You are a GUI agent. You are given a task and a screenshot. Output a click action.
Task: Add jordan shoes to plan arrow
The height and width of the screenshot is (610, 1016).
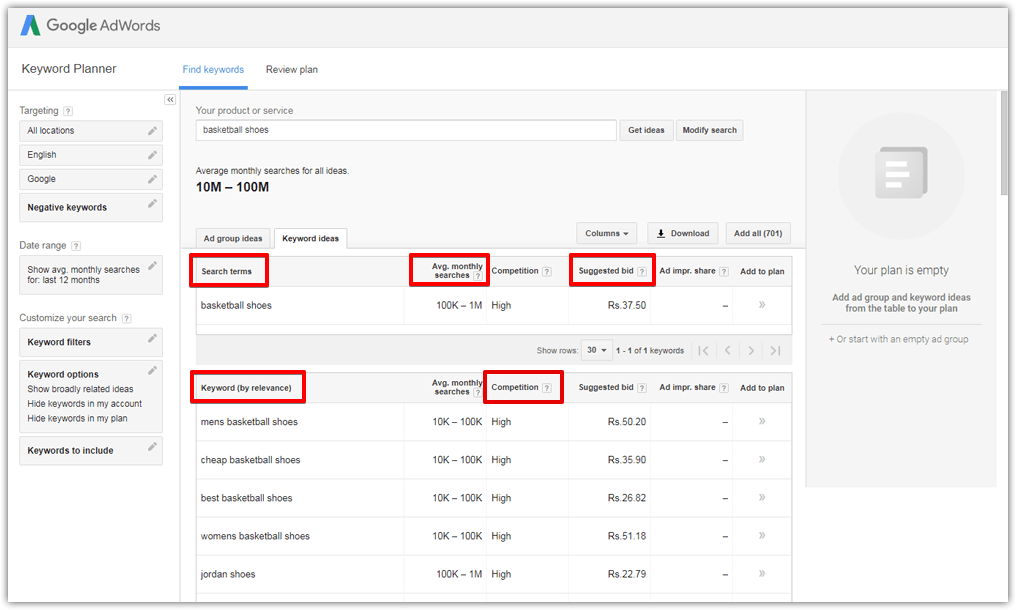click(762, 574)
